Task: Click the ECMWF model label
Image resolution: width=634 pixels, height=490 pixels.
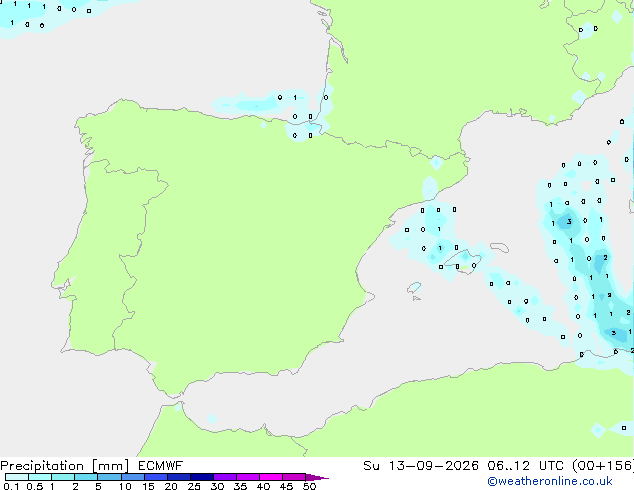Action: pos(161,466)
